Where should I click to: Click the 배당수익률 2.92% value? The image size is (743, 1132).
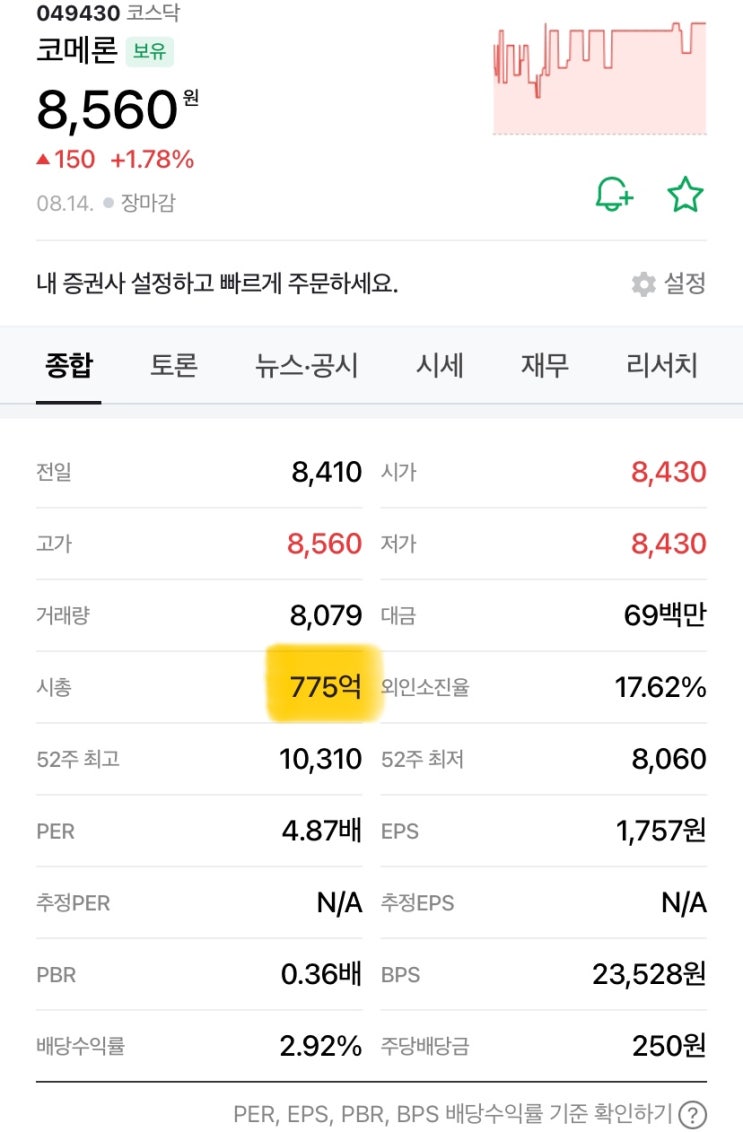320,1046
